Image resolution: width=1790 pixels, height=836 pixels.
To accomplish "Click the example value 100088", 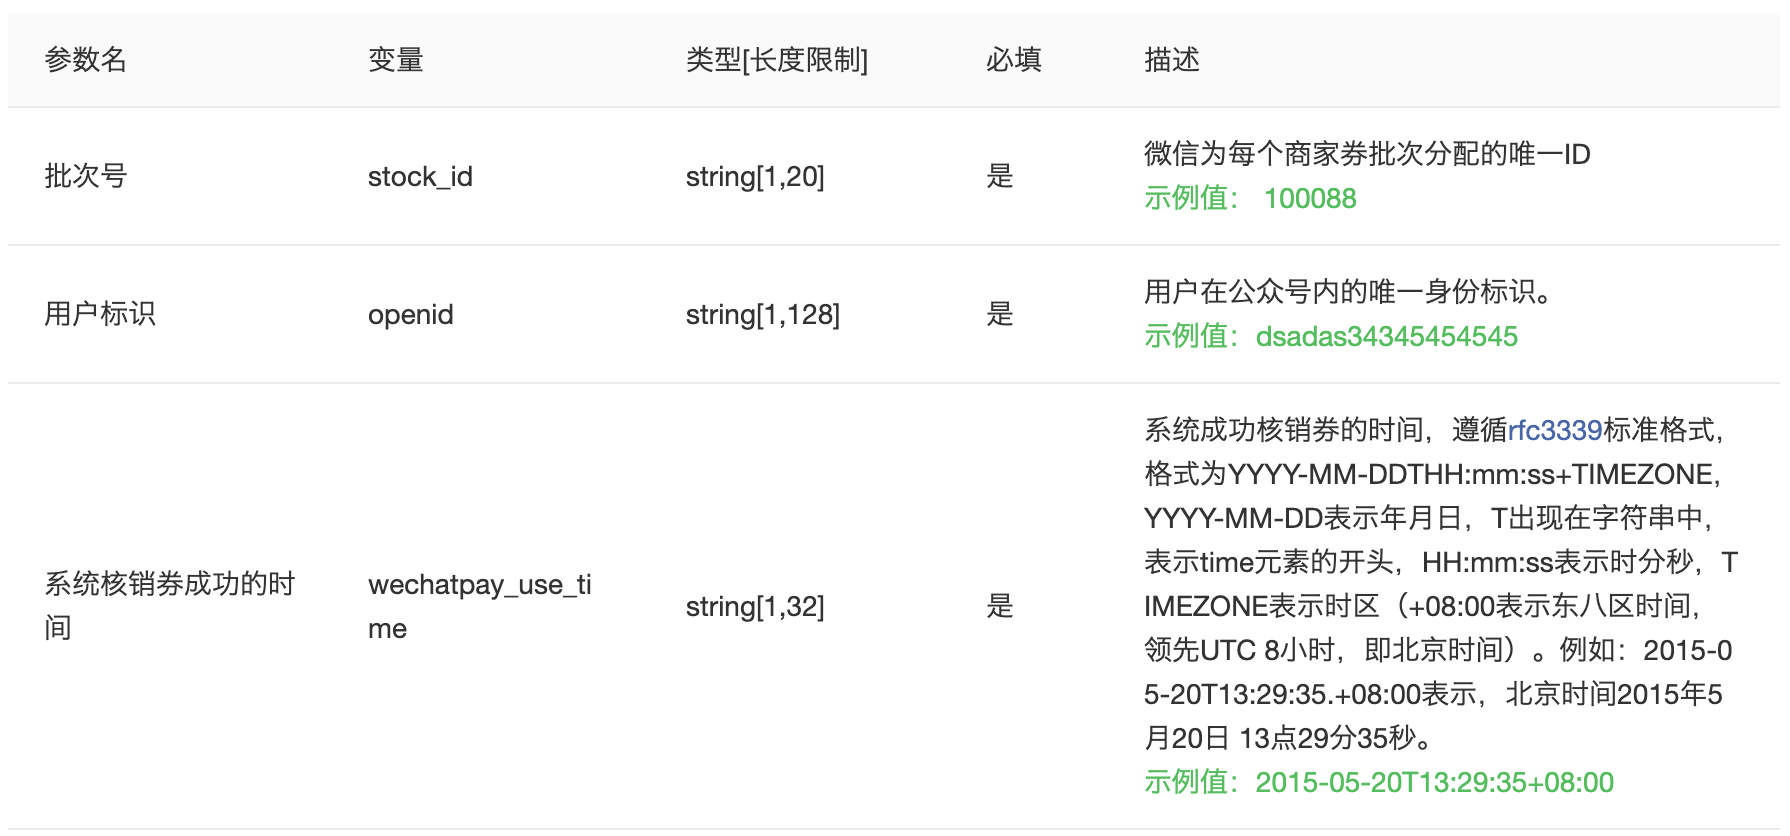I will coord(1310,198).
